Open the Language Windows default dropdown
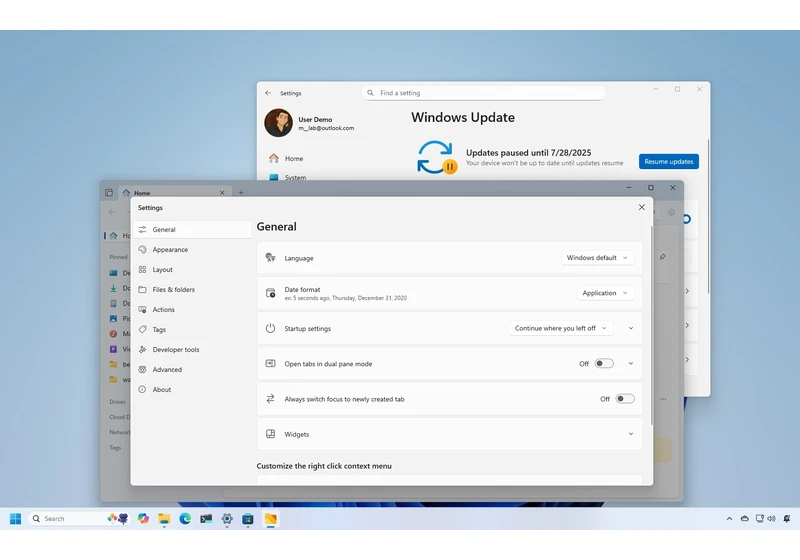 pos(597,258)
